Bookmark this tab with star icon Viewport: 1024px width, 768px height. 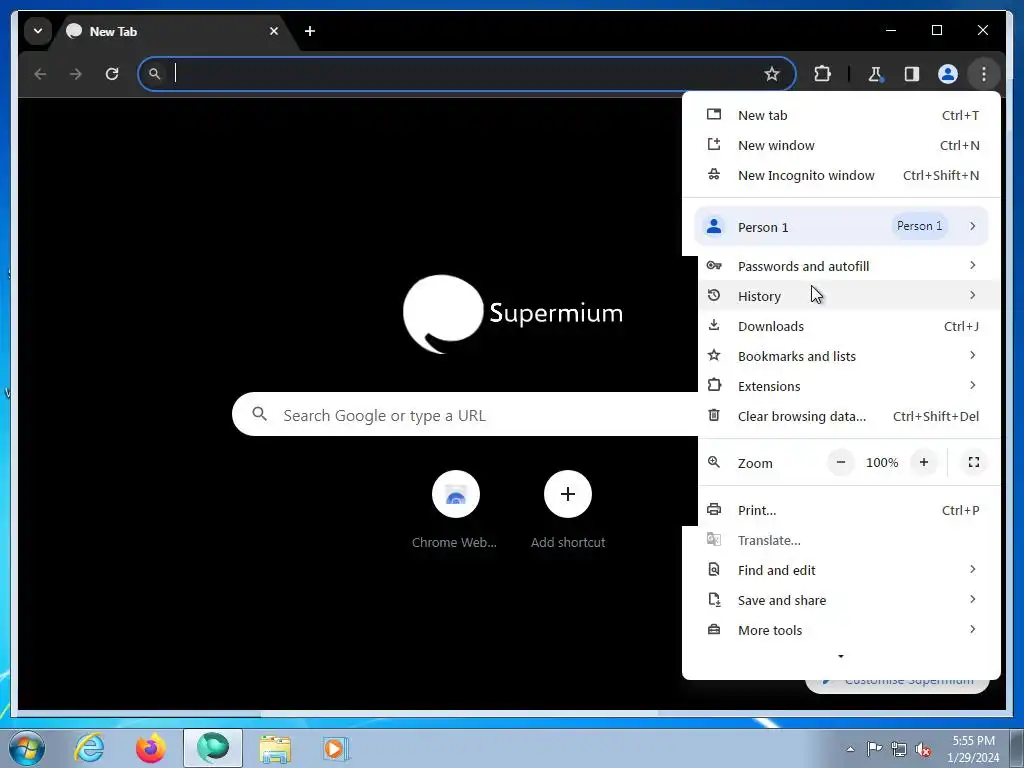tap(771, 74)
